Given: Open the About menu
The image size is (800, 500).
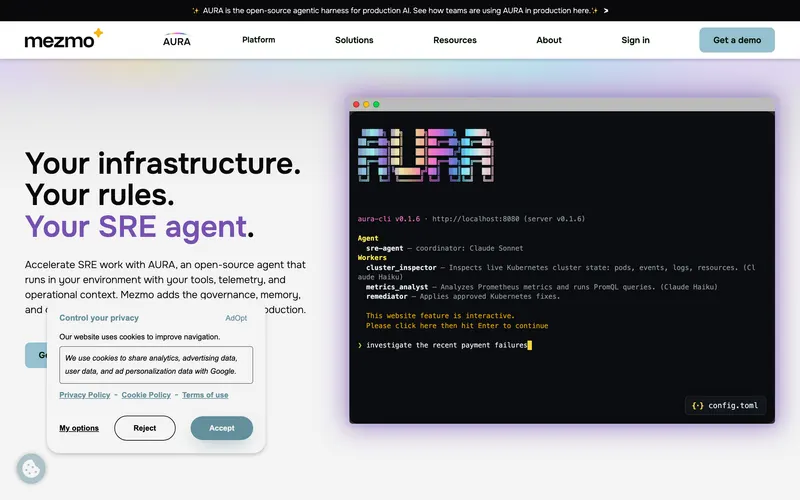Looking at the screenshot, I should [548, 40].
